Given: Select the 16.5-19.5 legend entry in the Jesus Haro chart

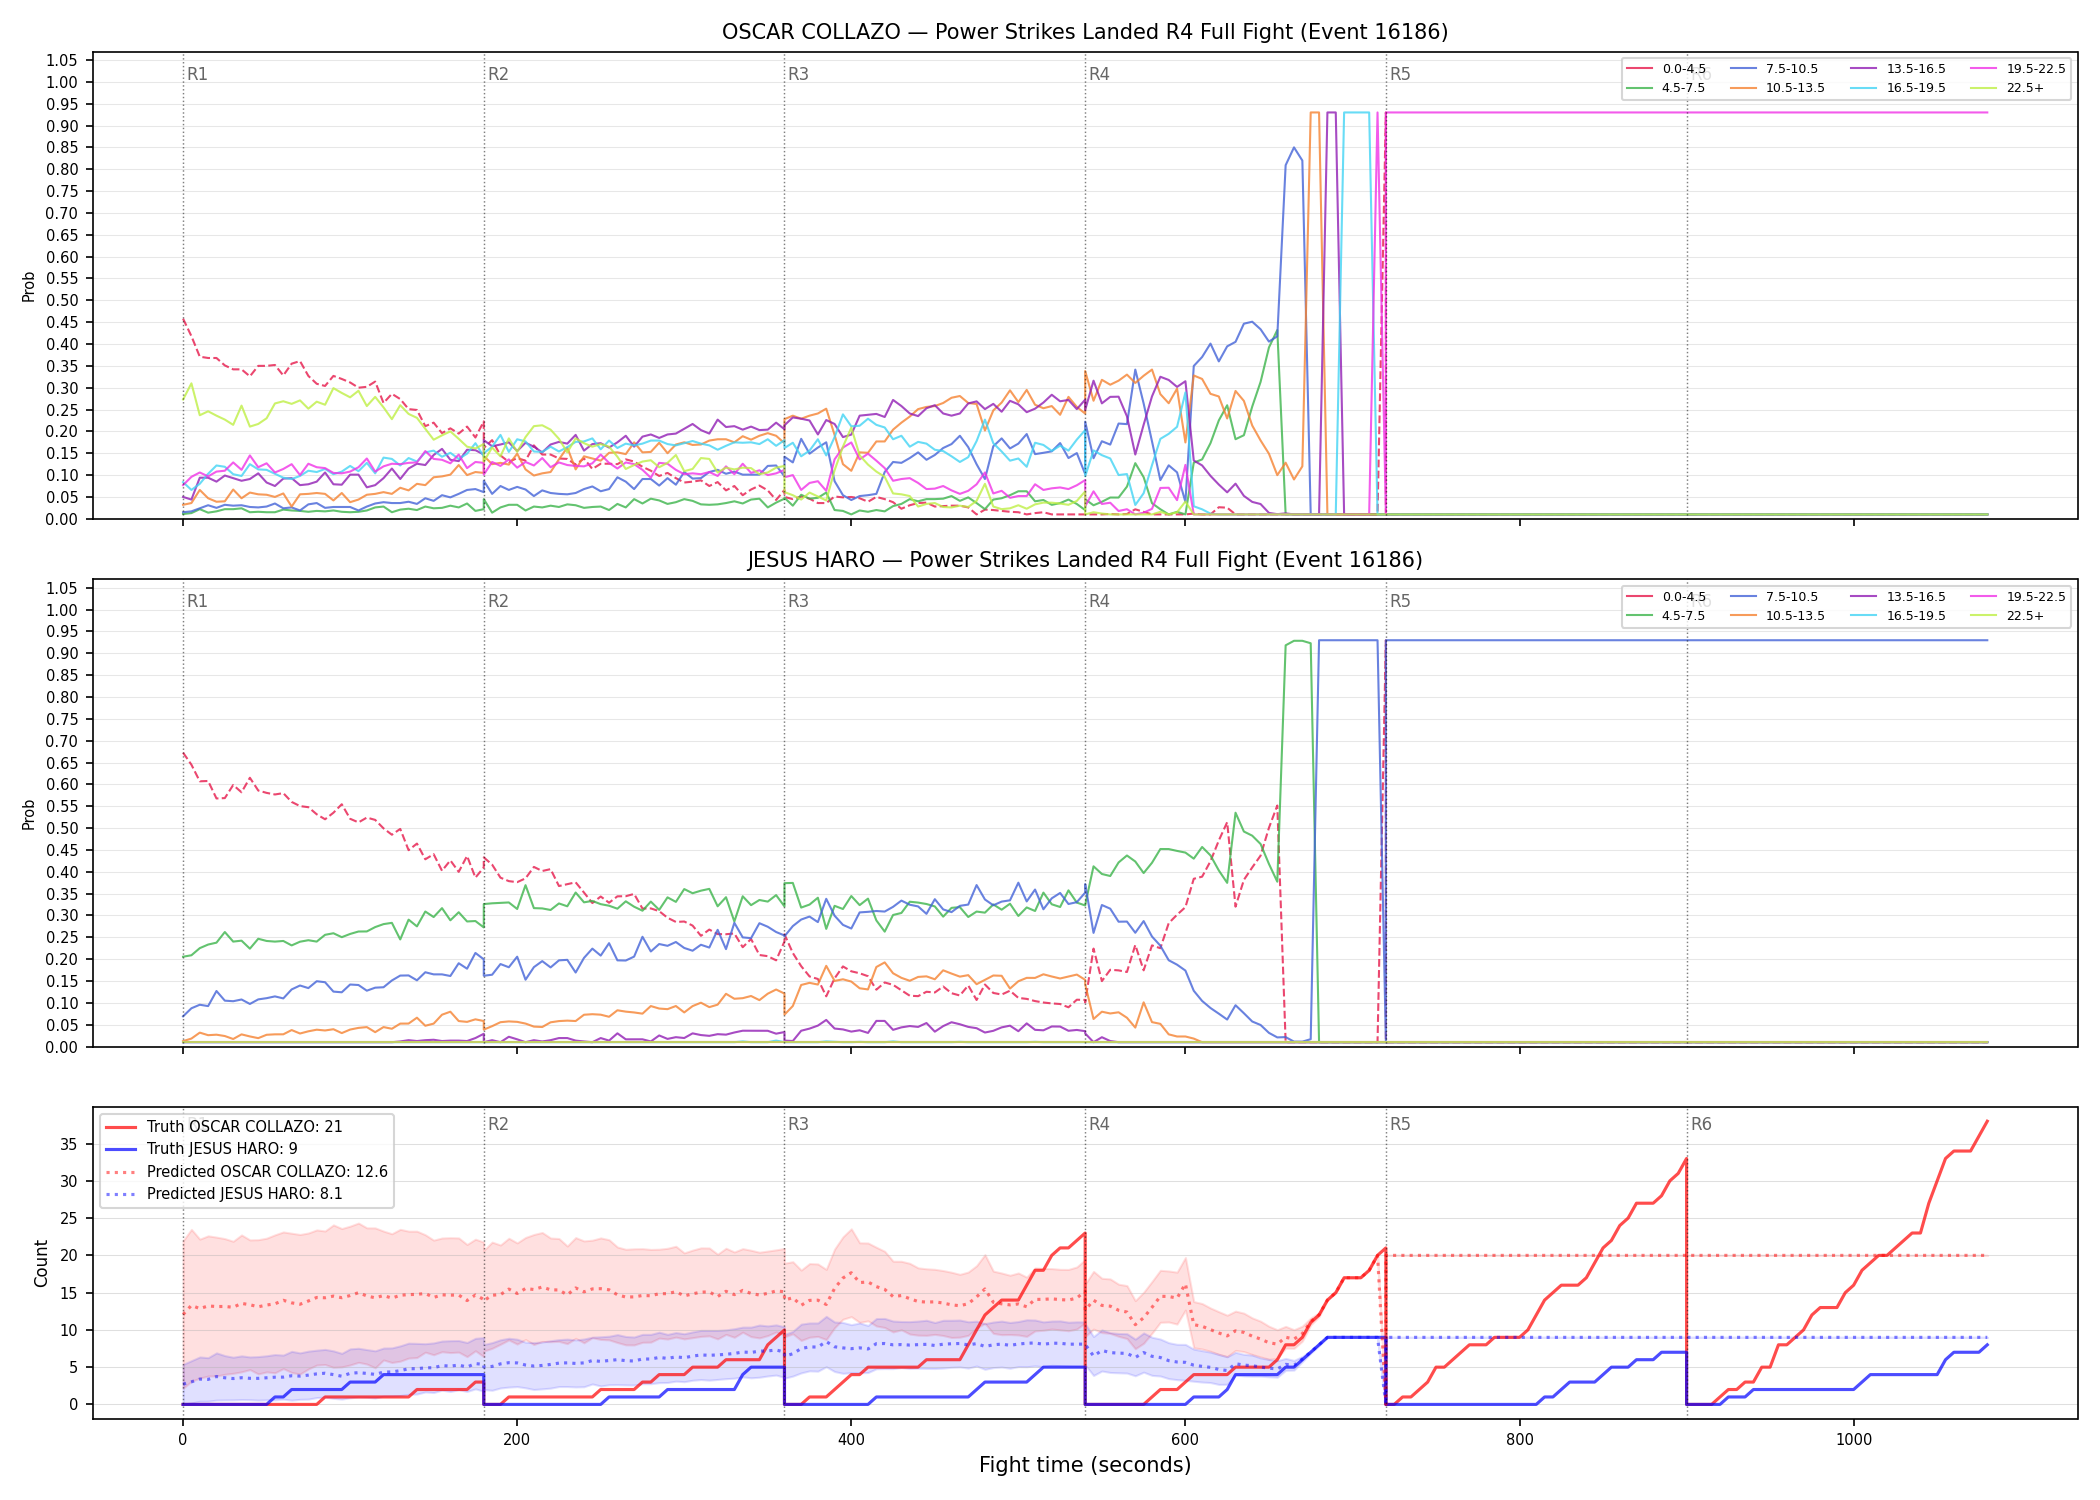Looking at the screenshot, I should 1898,616.
